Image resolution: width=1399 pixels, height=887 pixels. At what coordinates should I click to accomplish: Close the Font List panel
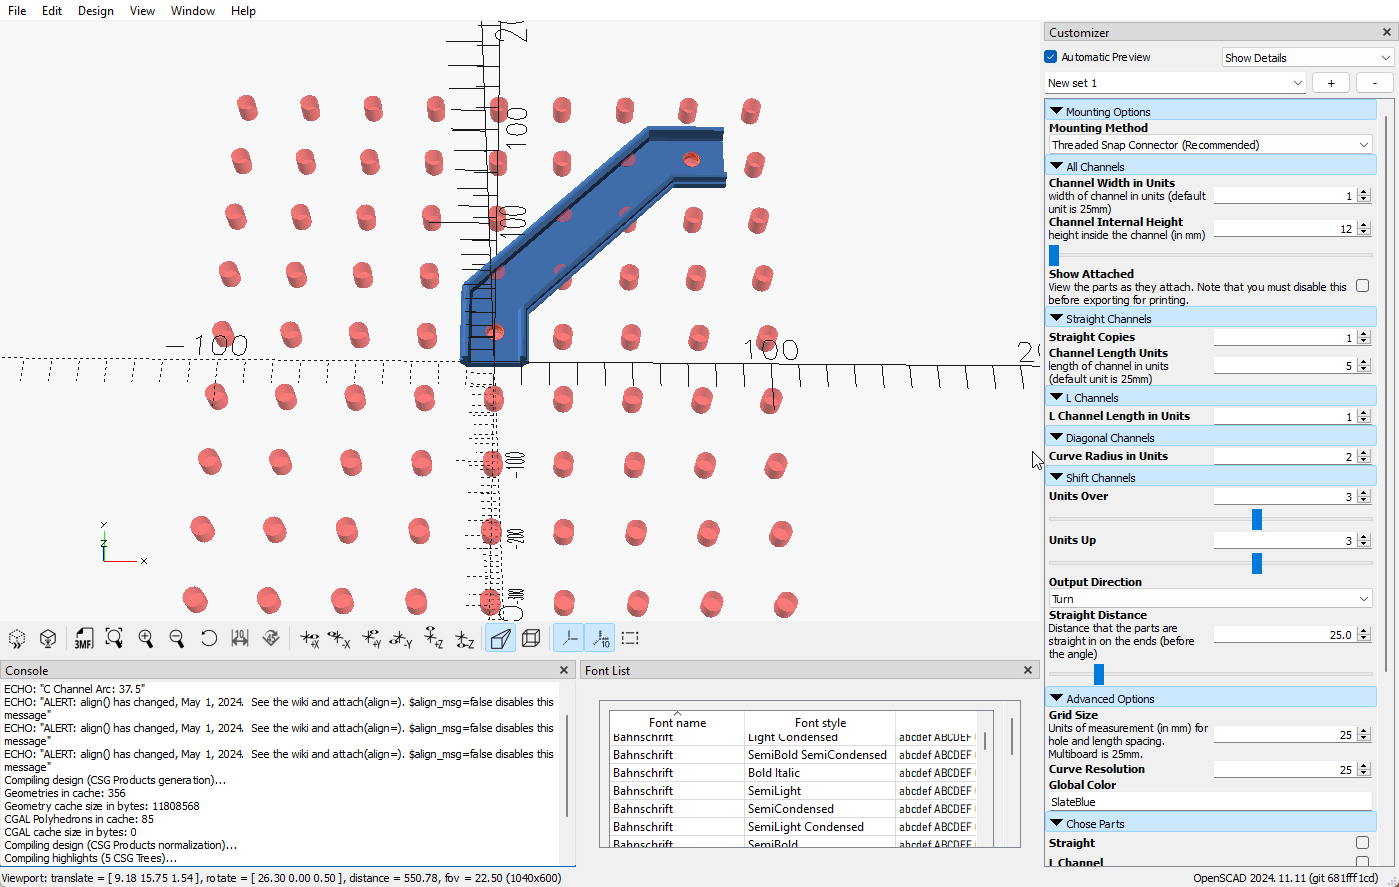1028,670
